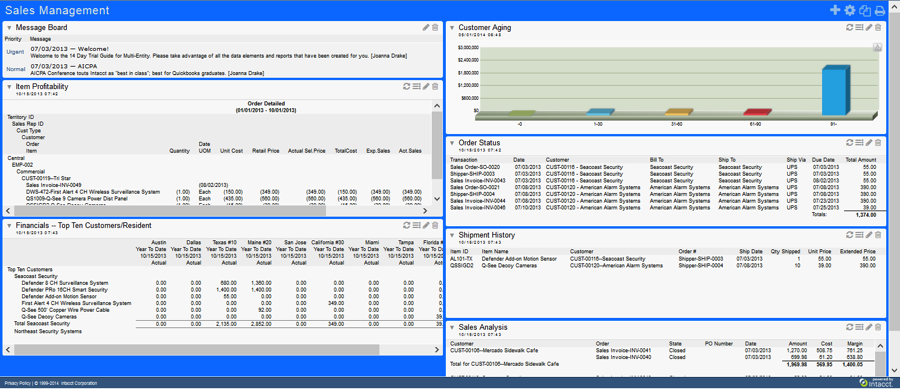Remove the Item Profitability panel

[x=435, y=86]
